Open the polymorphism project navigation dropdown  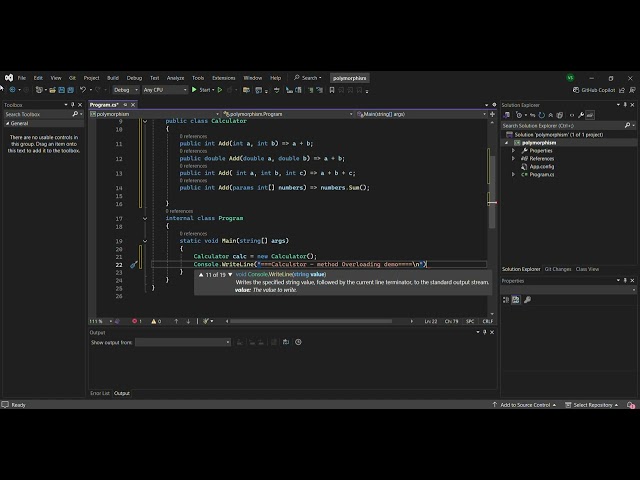pos(154,114)
